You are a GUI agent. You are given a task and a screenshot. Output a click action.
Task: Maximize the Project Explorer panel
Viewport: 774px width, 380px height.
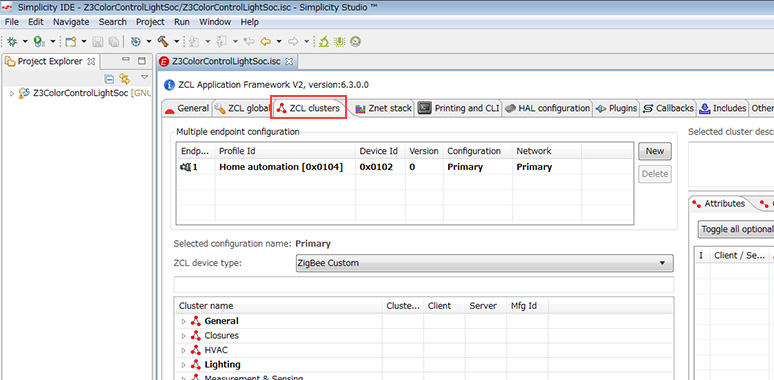coord(142,61)
